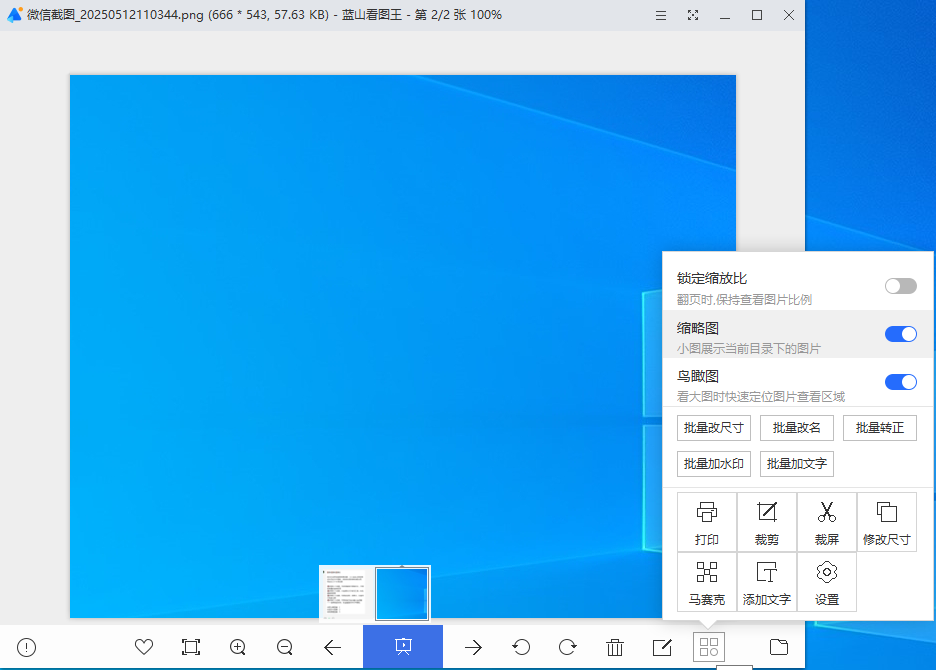Delete image with the trash can icon
Image resolution: width=936 pixels, height=670 pixels.
(615, 647)
